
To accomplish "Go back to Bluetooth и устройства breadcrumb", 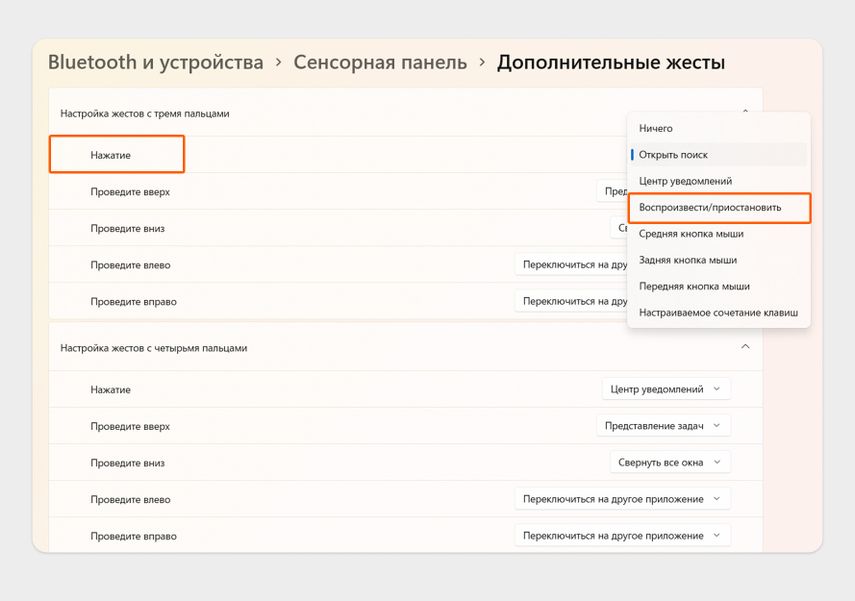I will [156, 62].
